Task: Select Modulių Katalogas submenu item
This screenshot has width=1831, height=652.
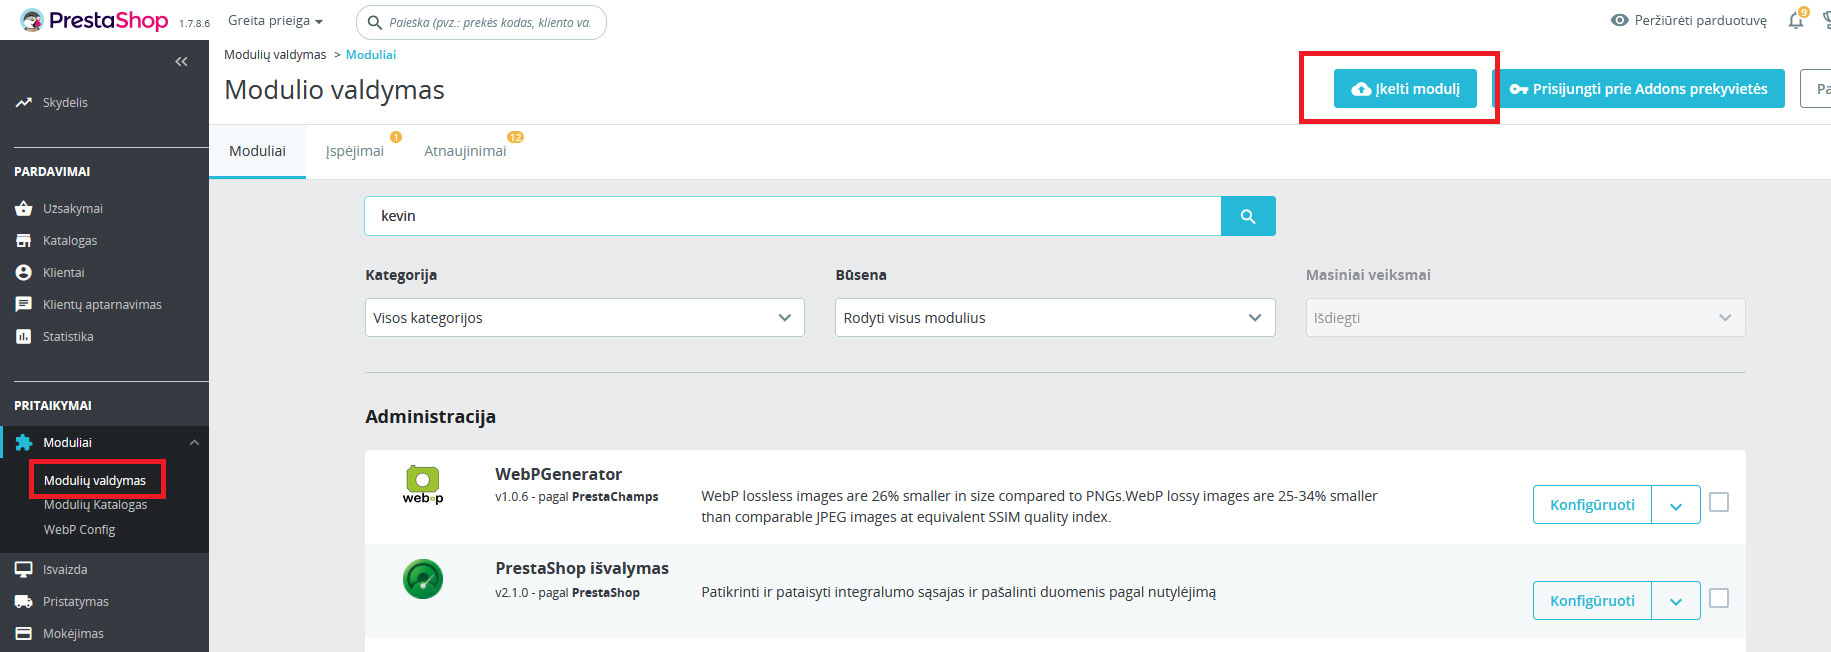Action: (95, 504)
